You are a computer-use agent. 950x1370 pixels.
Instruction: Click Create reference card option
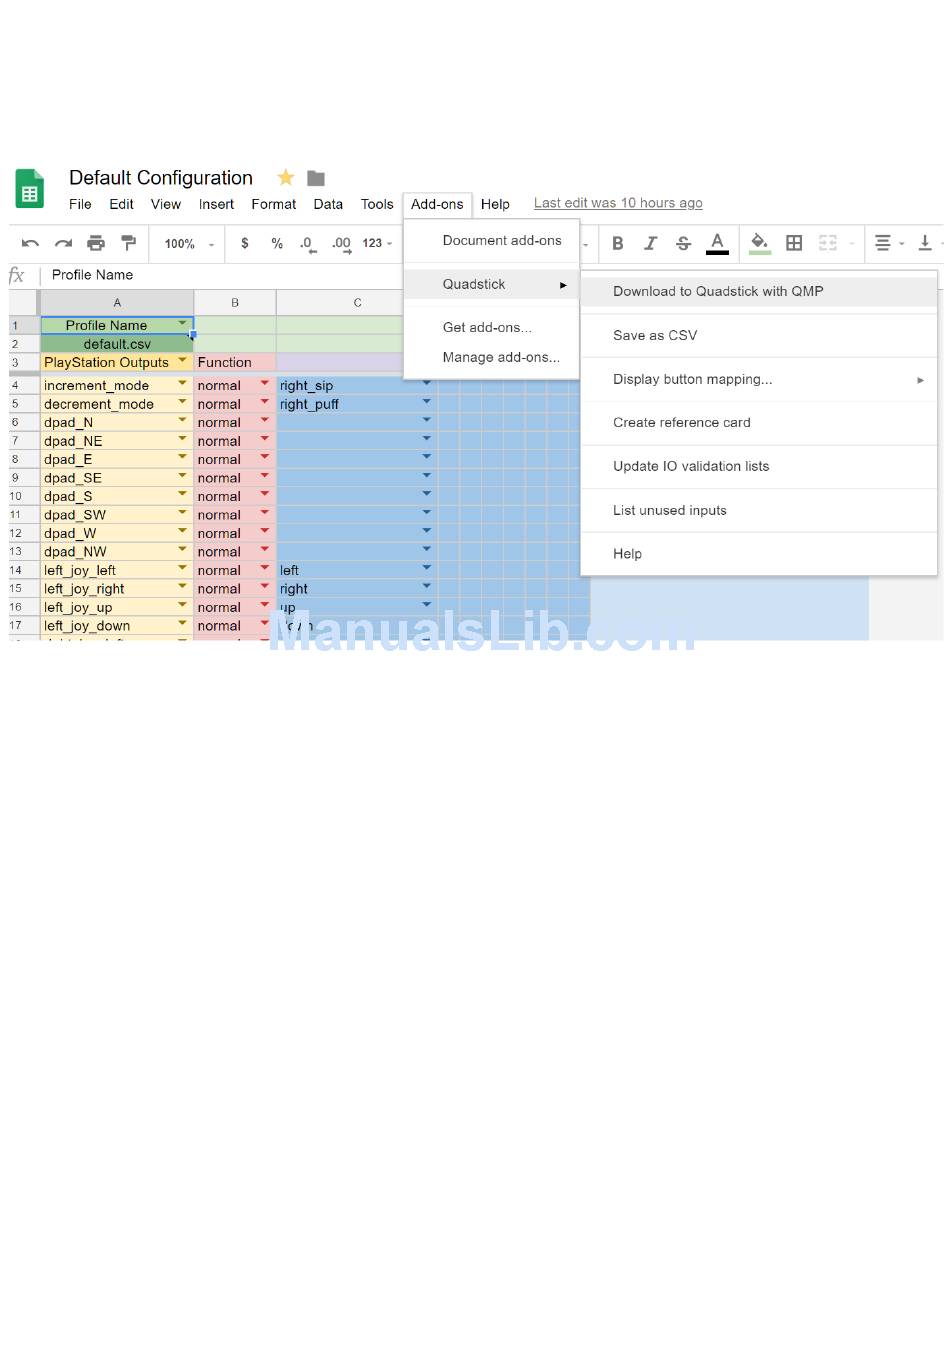(682, 423)
